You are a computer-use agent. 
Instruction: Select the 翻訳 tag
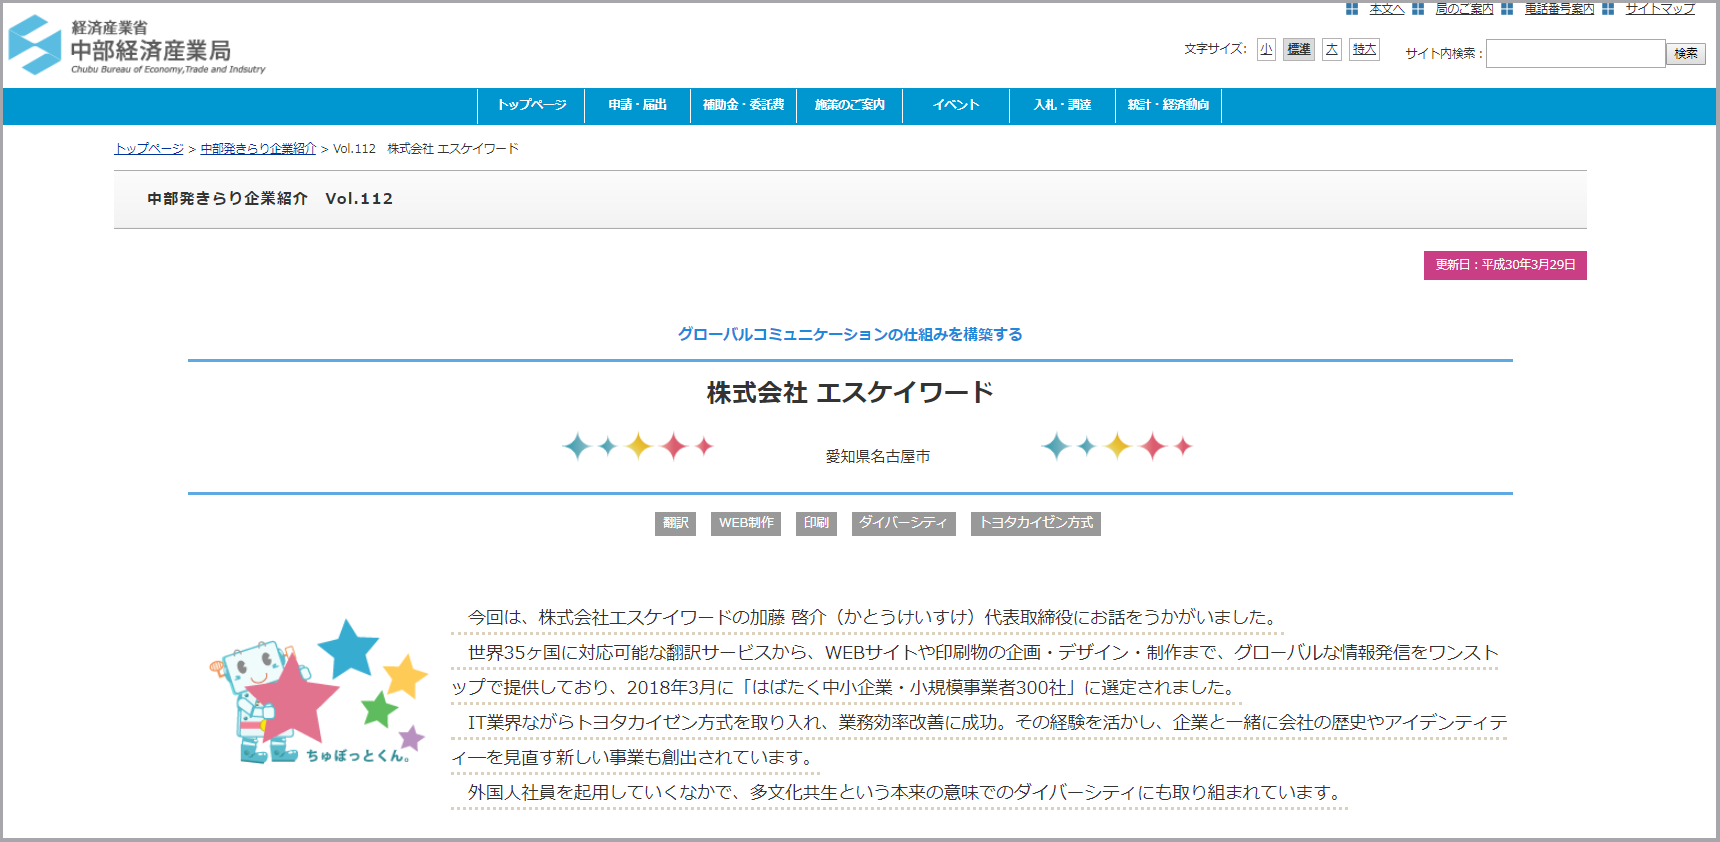click(x=675, y=523)
